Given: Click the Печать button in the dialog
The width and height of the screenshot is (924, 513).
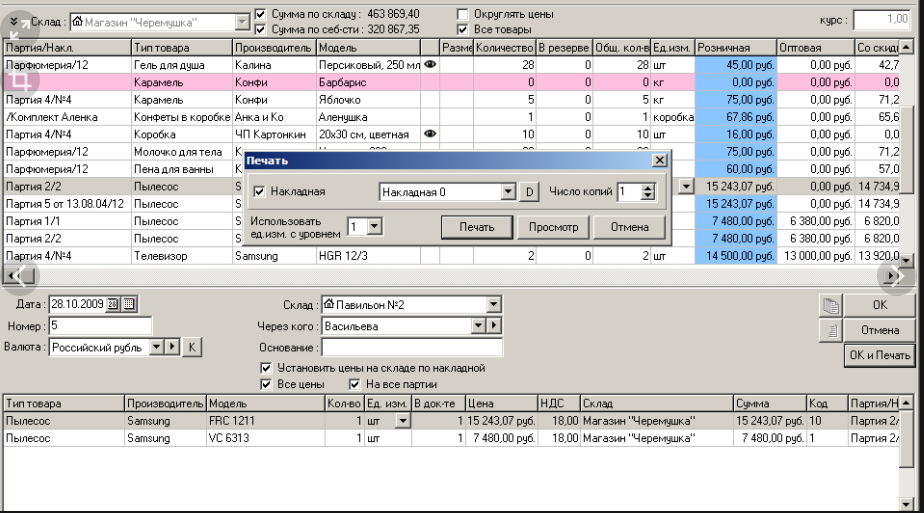Looking at the screenshot, I should [477, 227].
